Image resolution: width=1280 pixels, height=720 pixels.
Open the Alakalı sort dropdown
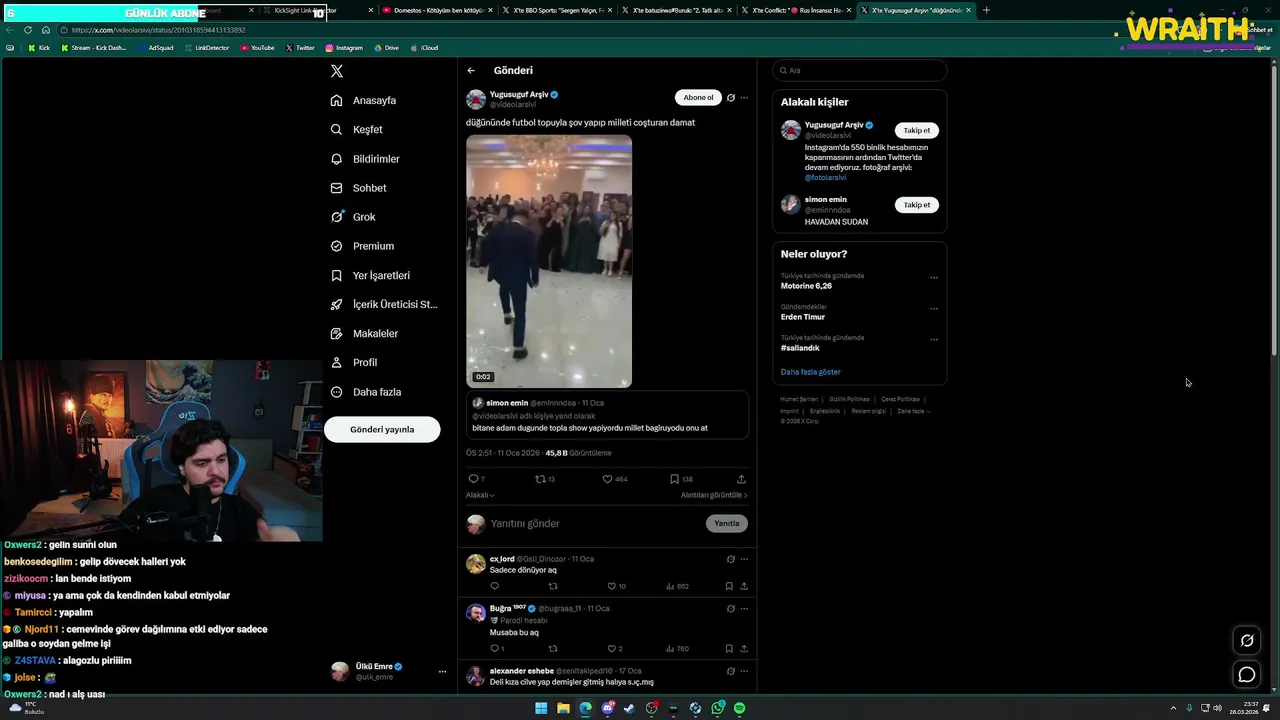pyautogui.click(x=480, y=495)
